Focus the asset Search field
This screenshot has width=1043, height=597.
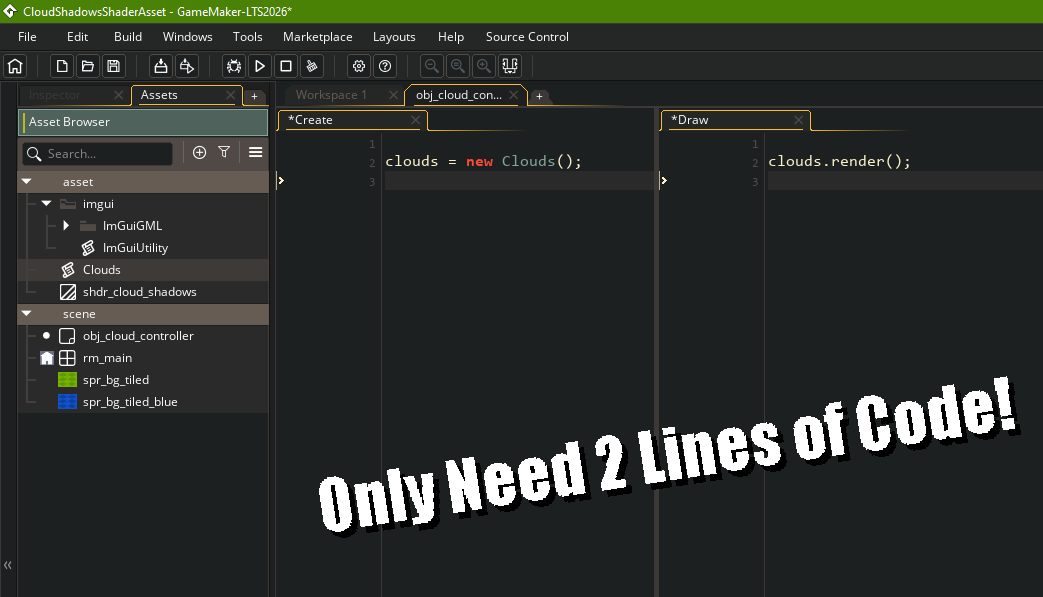tap(98, 154)
